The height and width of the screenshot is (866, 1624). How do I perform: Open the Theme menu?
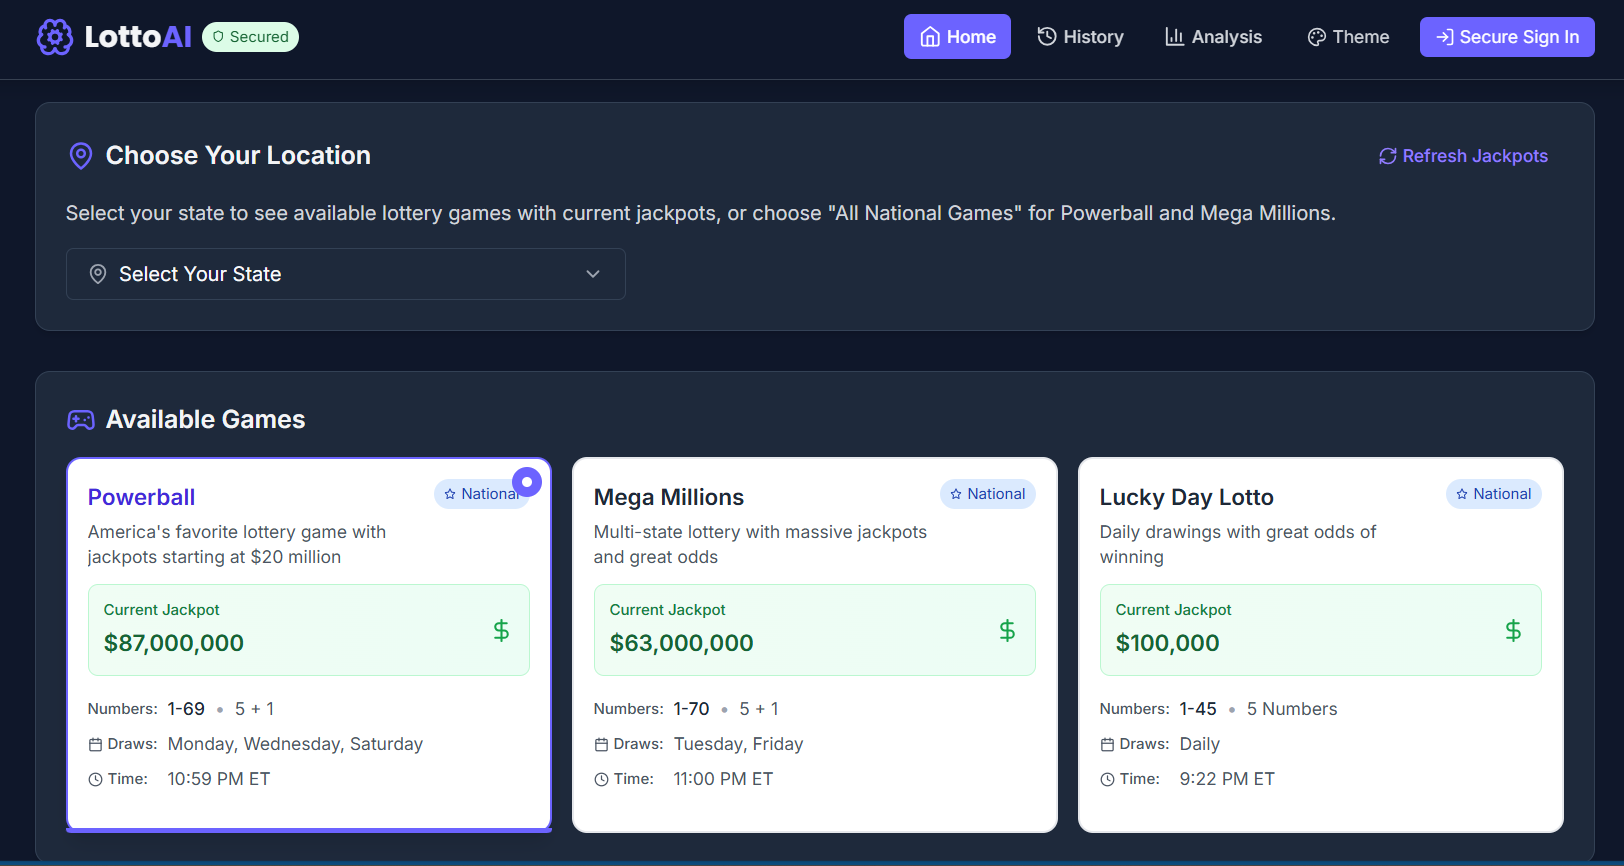(1348, 37)
